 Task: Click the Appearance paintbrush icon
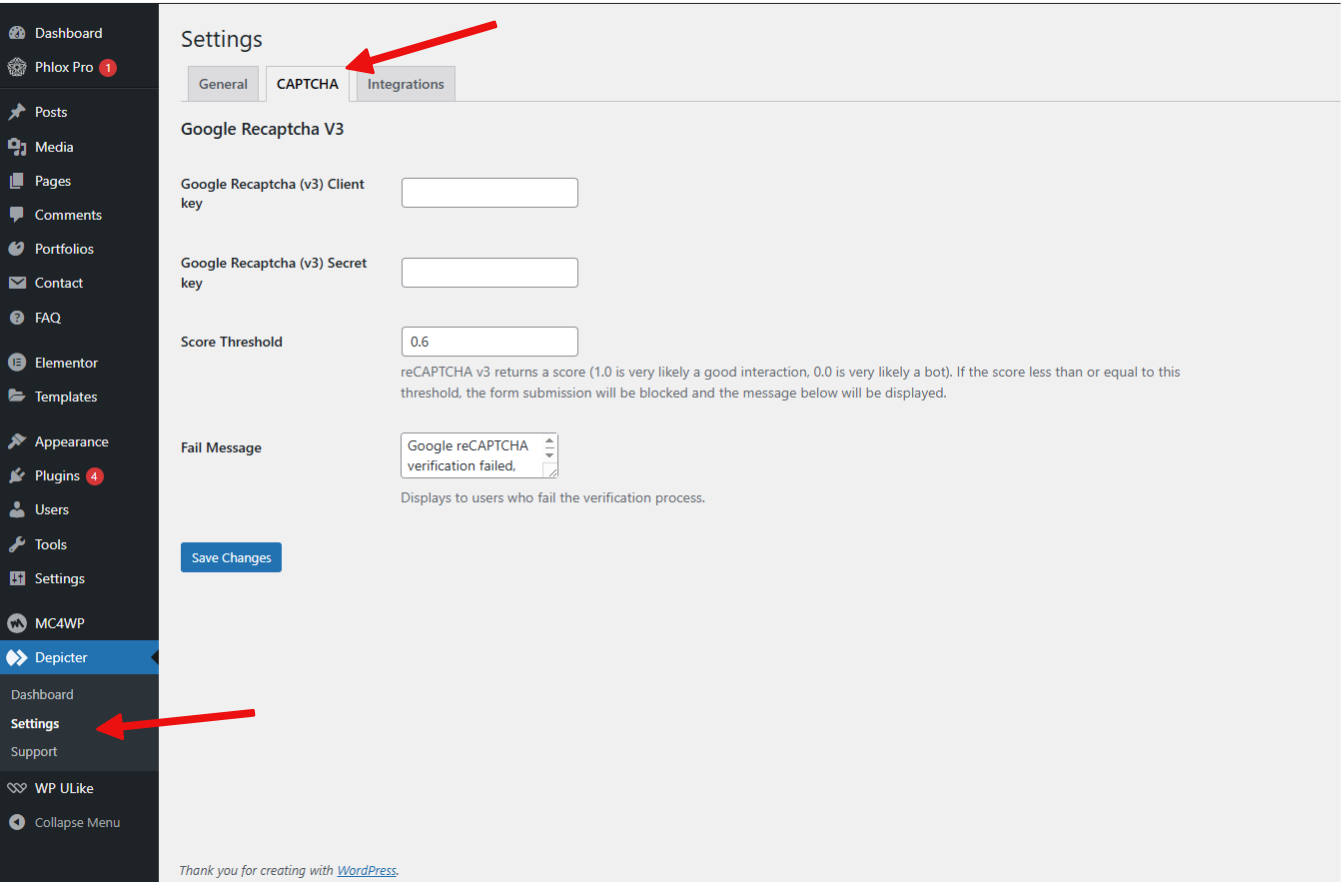(16, 442)
